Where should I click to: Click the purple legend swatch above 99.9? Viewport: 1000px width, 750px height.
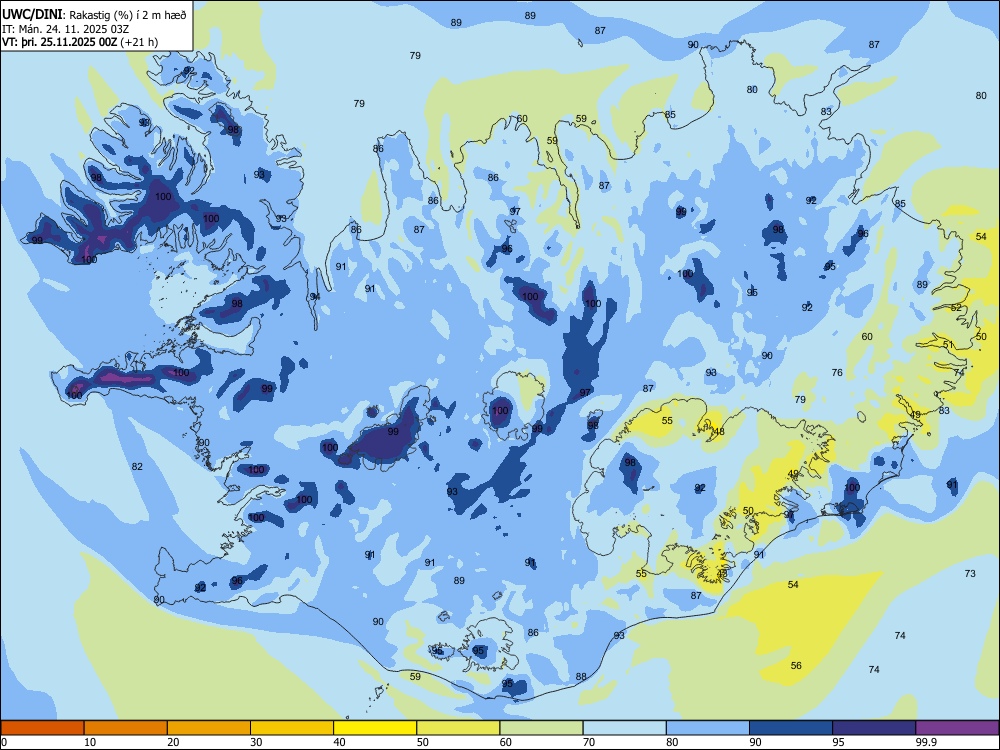(x=957, y=728)
